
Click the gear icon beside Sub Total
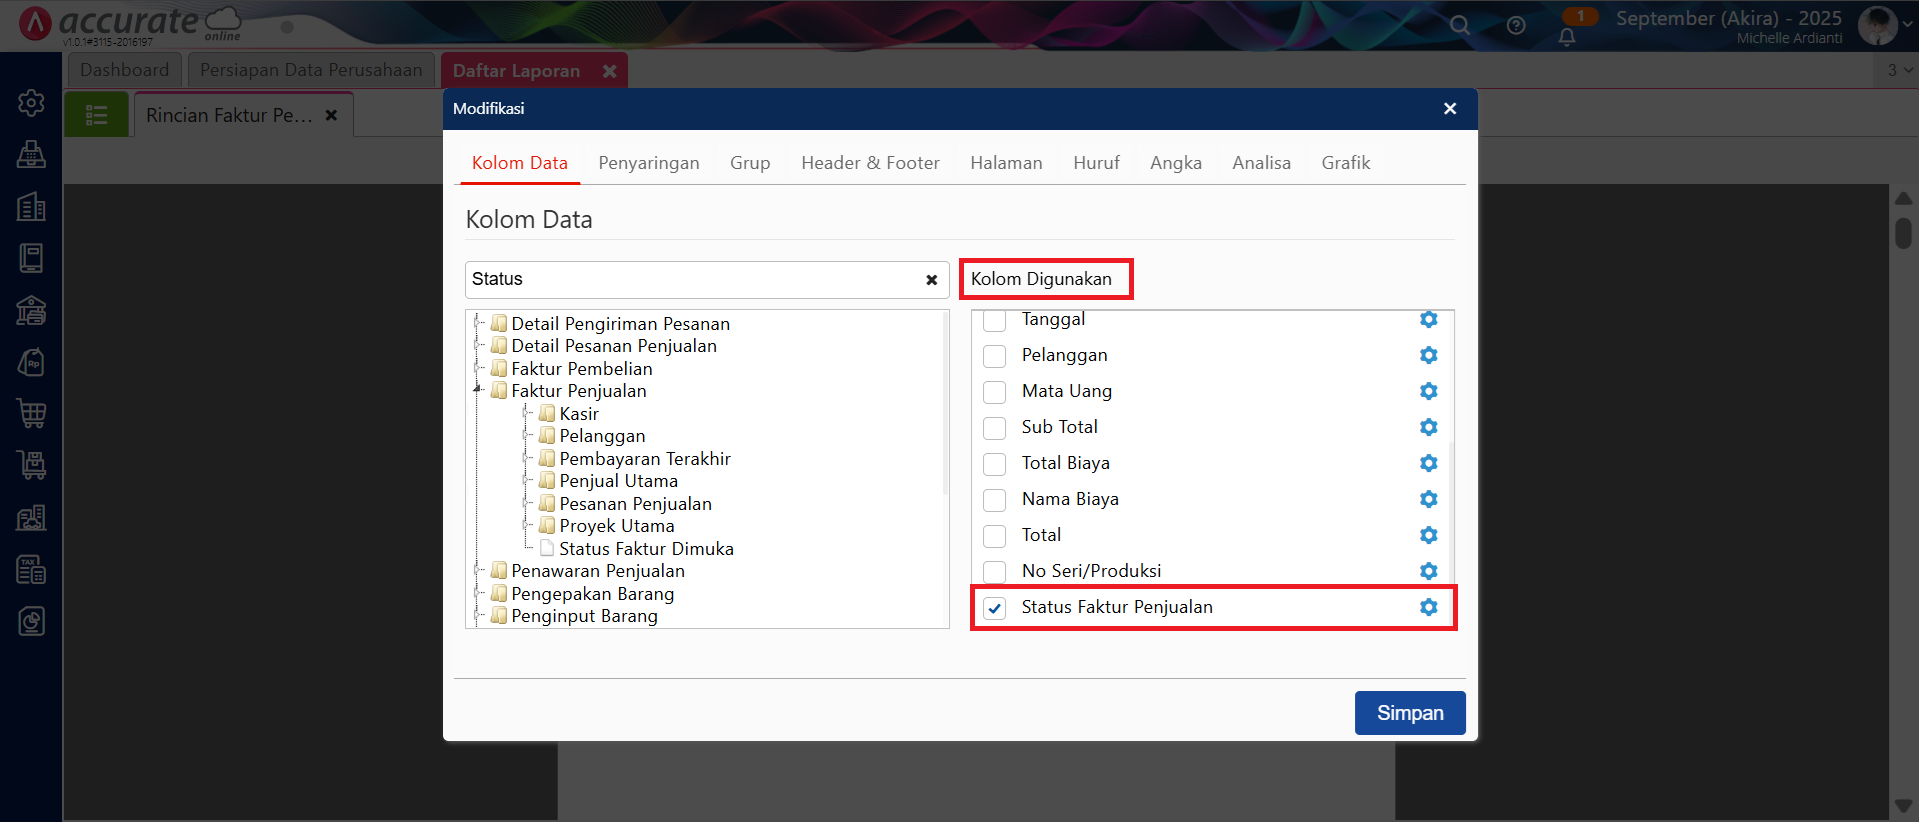coord(1428,427)
